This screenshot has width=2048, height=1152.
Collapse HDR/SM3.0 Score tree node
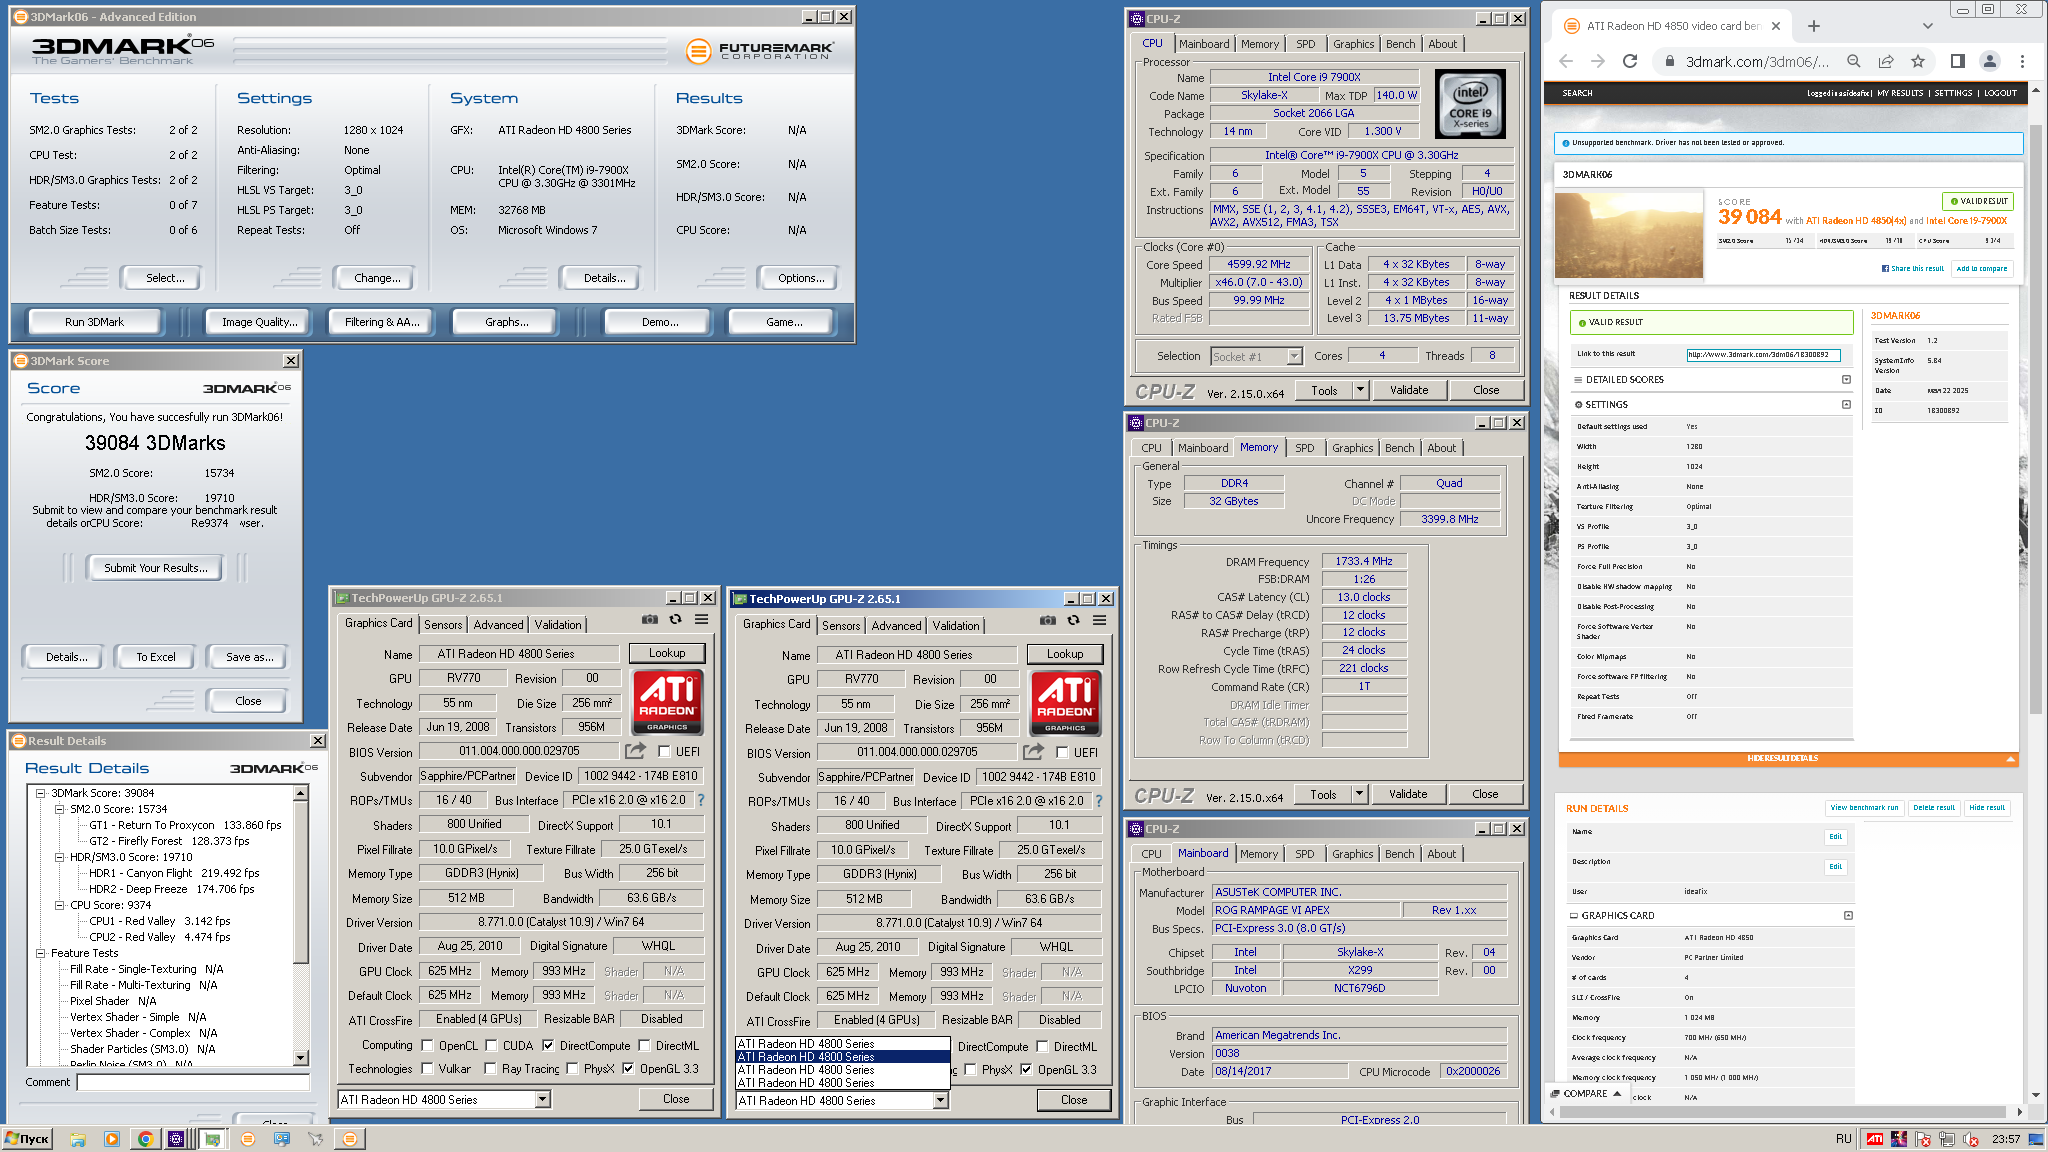coord(60,857)
